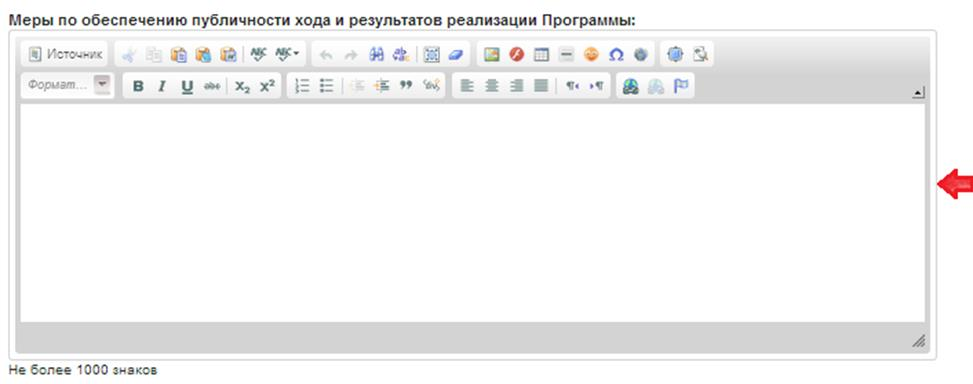Create a Div container icon
This screenshot has height=384, width=973.
(x=431, y=86)
